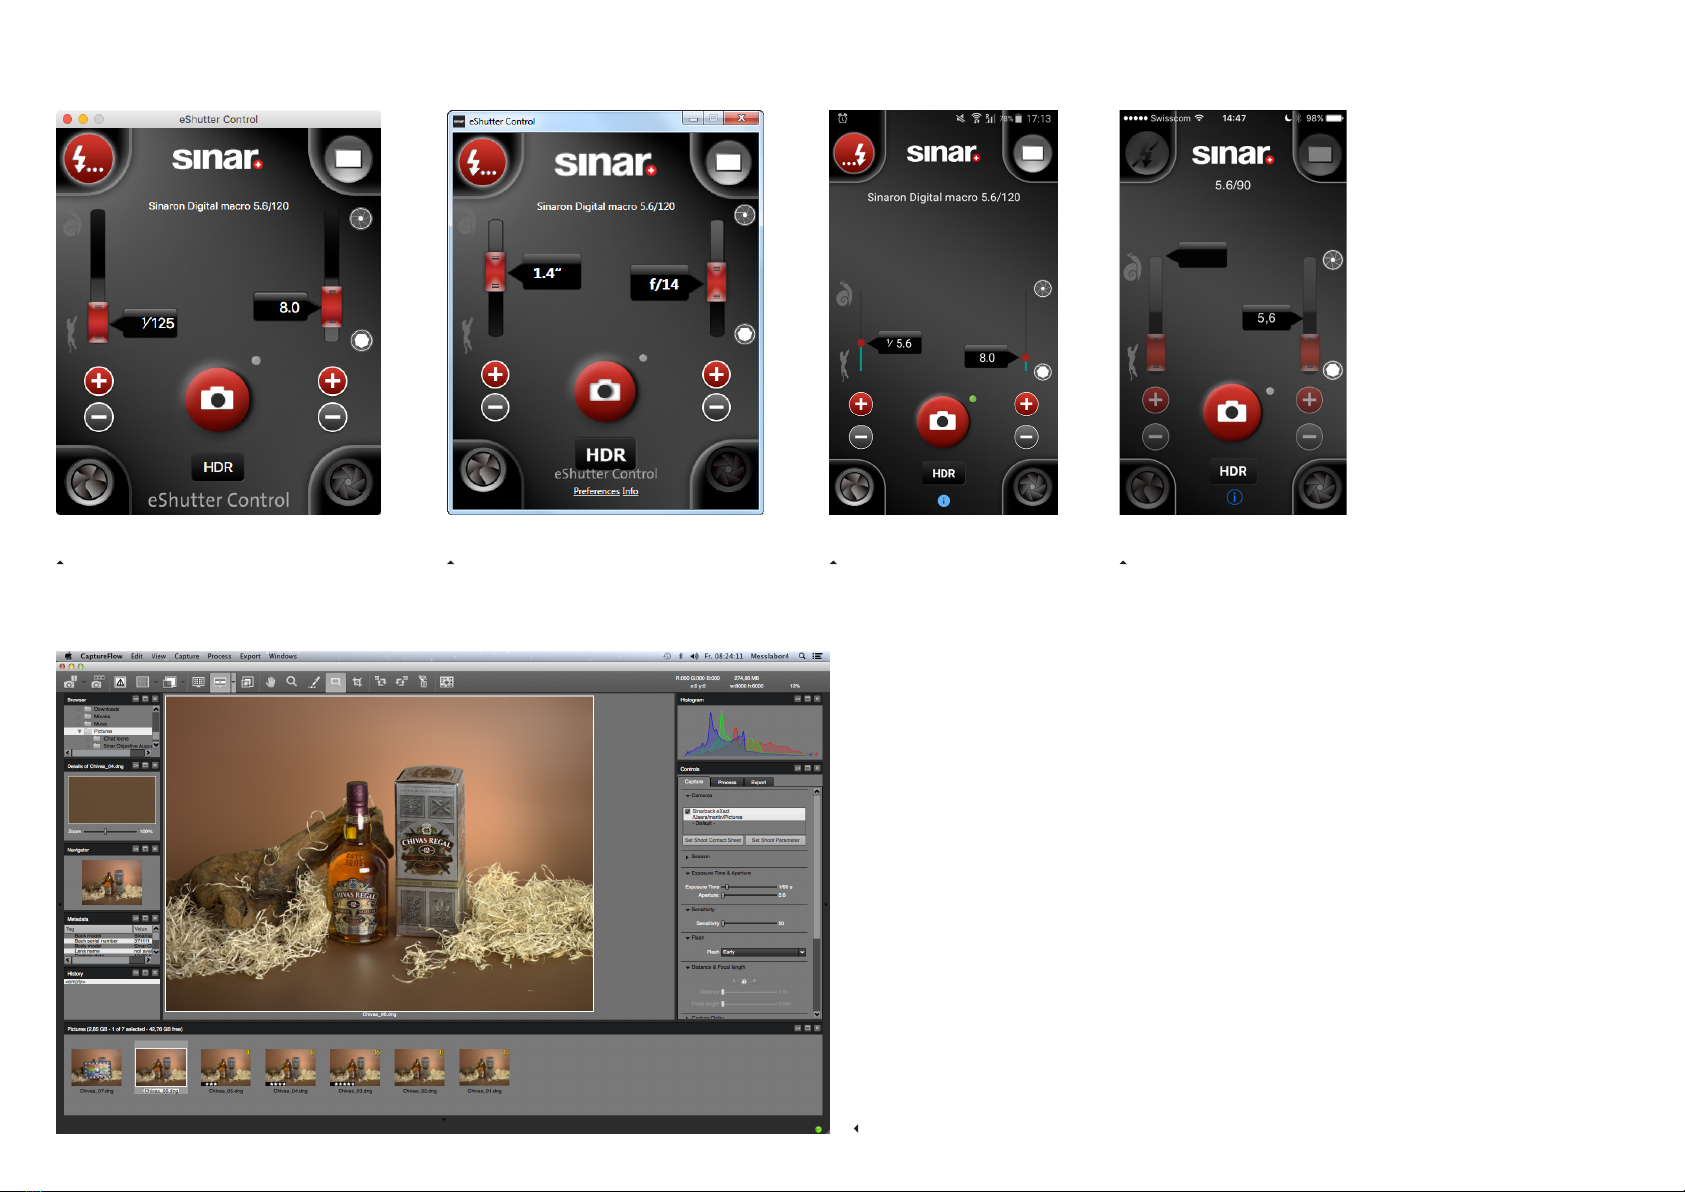Click the Set Shoot Parameter button
The width and height of the screenshot is (1685, 1192).
[775, 840]
